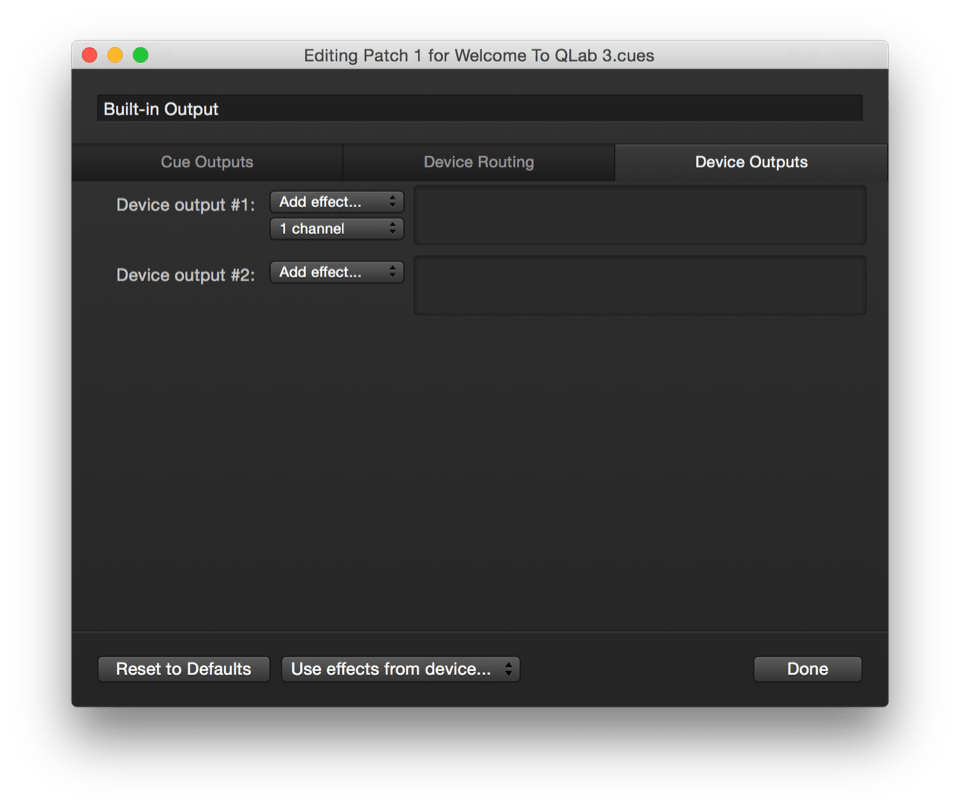Click the green zoom window button
The height and width of the screenshot is (809, 960).
[x=141, y=55]
